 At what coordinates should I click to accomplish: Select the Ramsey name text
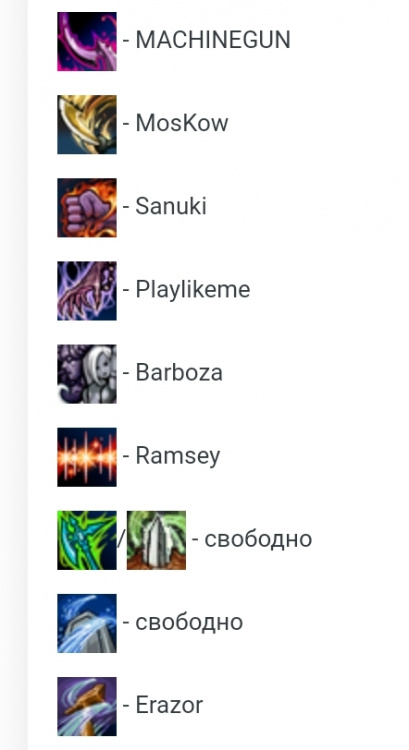[178, 456]
